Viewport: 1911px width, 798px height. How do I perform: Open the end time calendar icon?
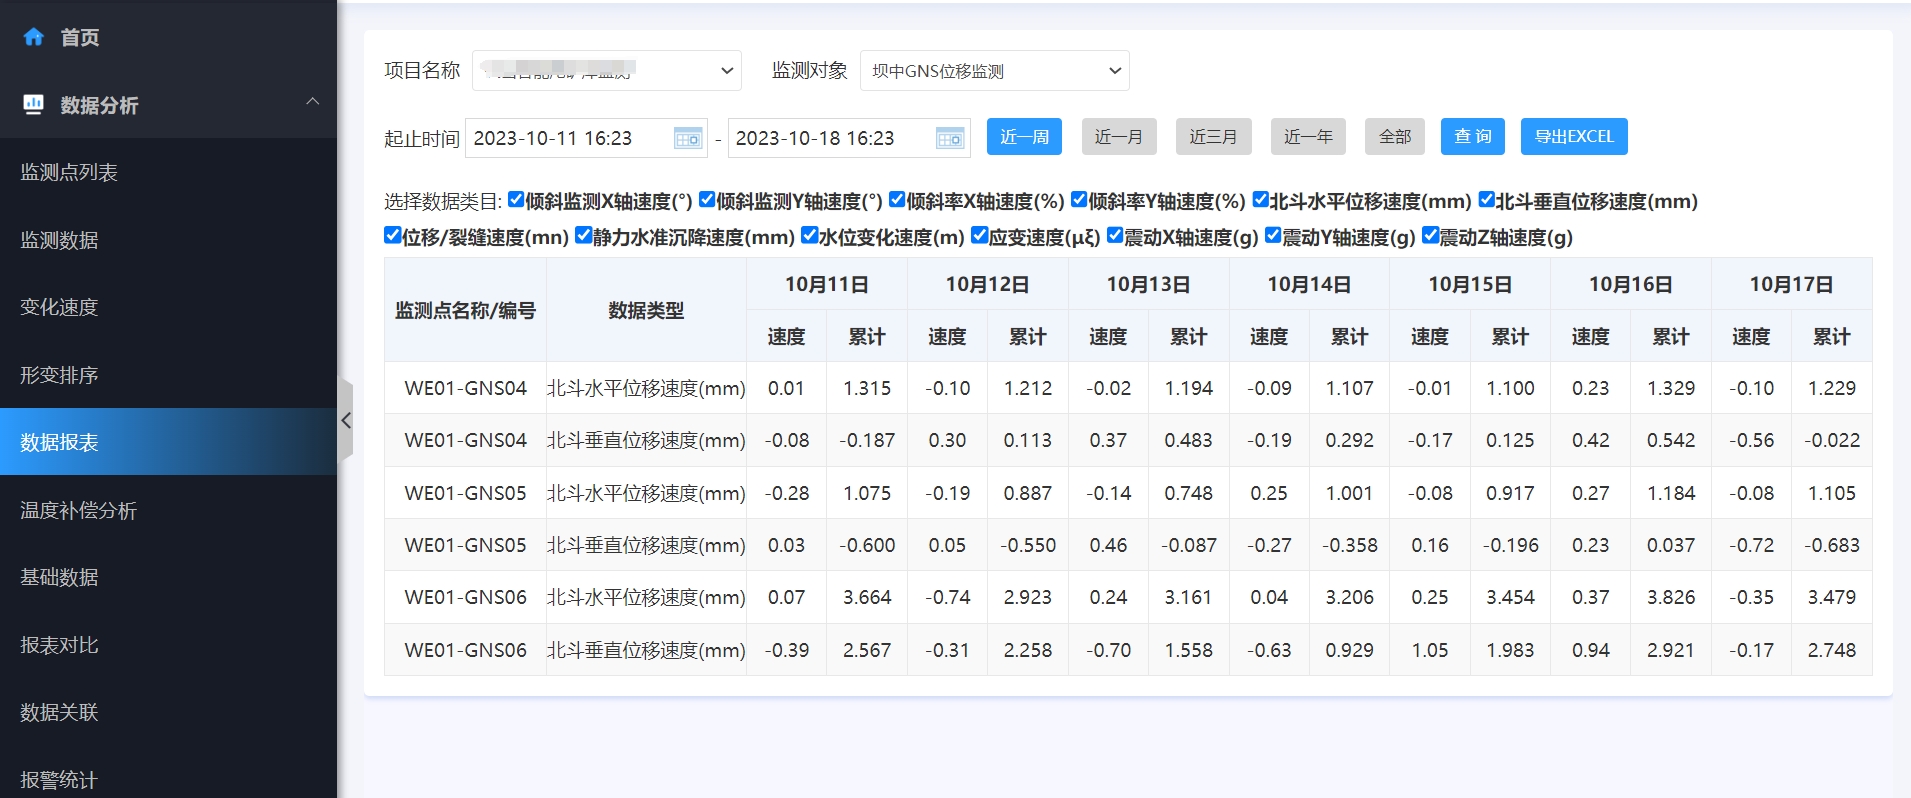pyautogui.click(x=950, y=138)
